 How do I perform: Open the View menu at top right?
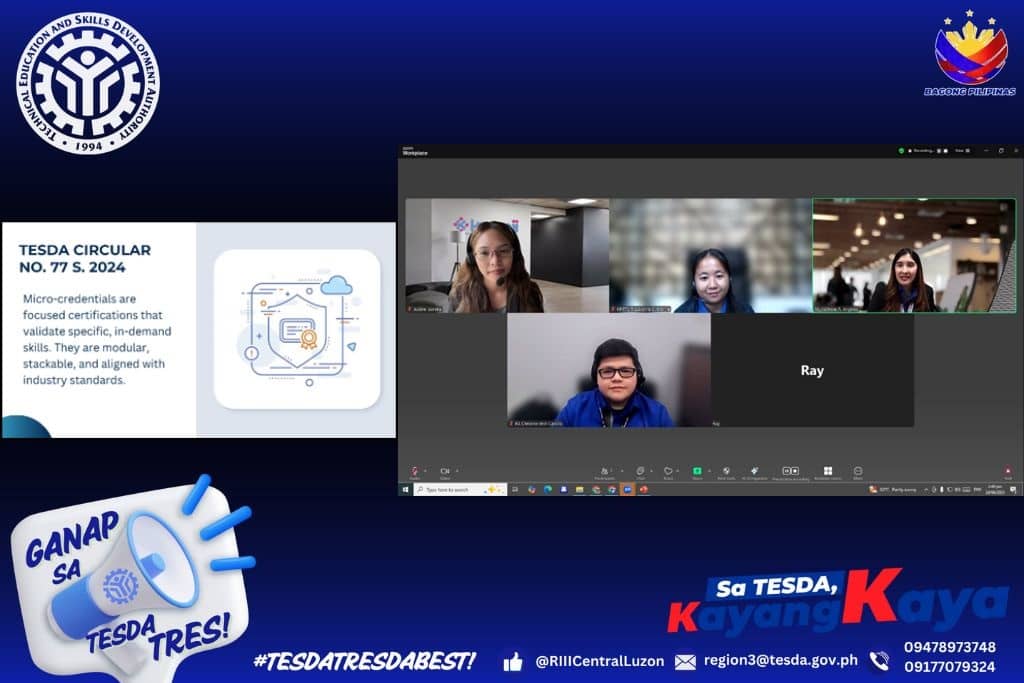(x=959, y=151)
